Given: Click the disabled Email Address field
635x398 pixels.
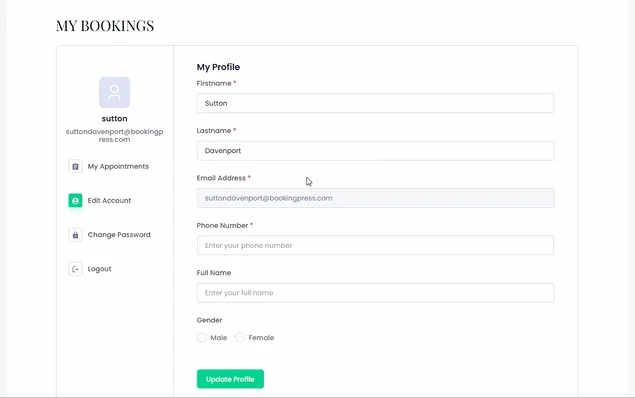Looking at the screenshot, I should tap(375, 198).
